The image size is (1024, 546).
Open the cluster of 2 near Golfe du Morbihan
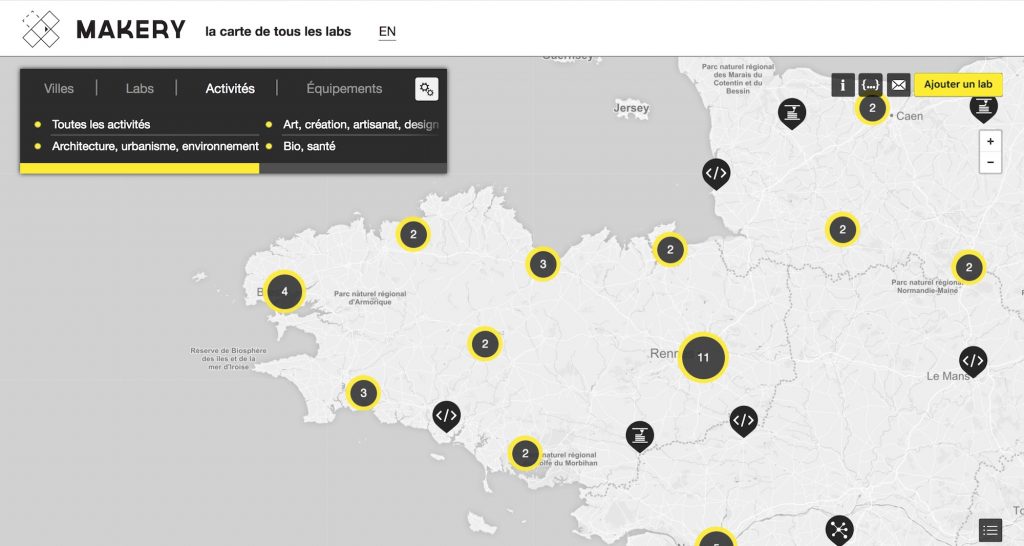525,453
